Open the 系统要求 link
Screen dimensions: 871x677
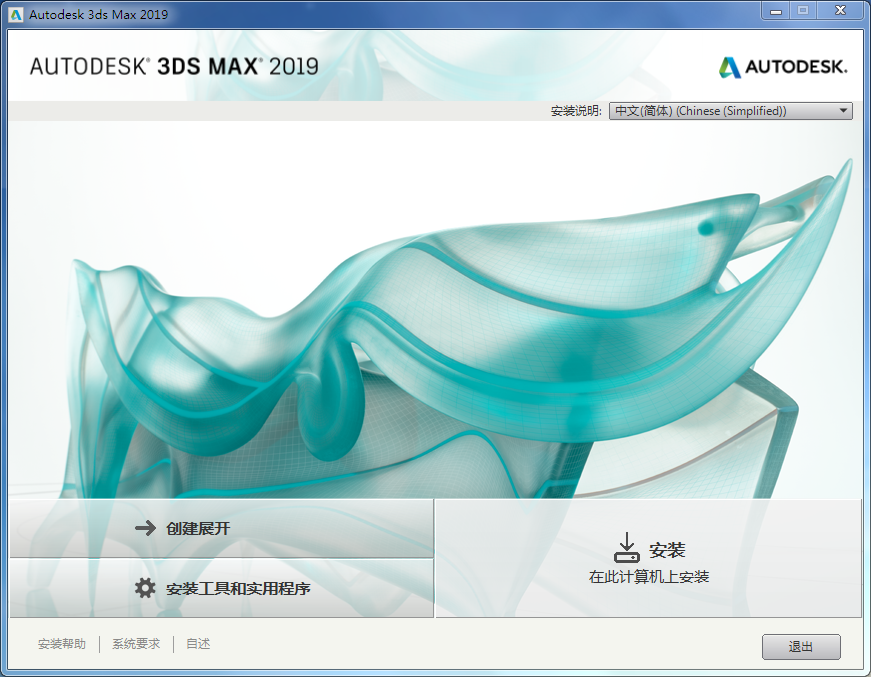136,644
